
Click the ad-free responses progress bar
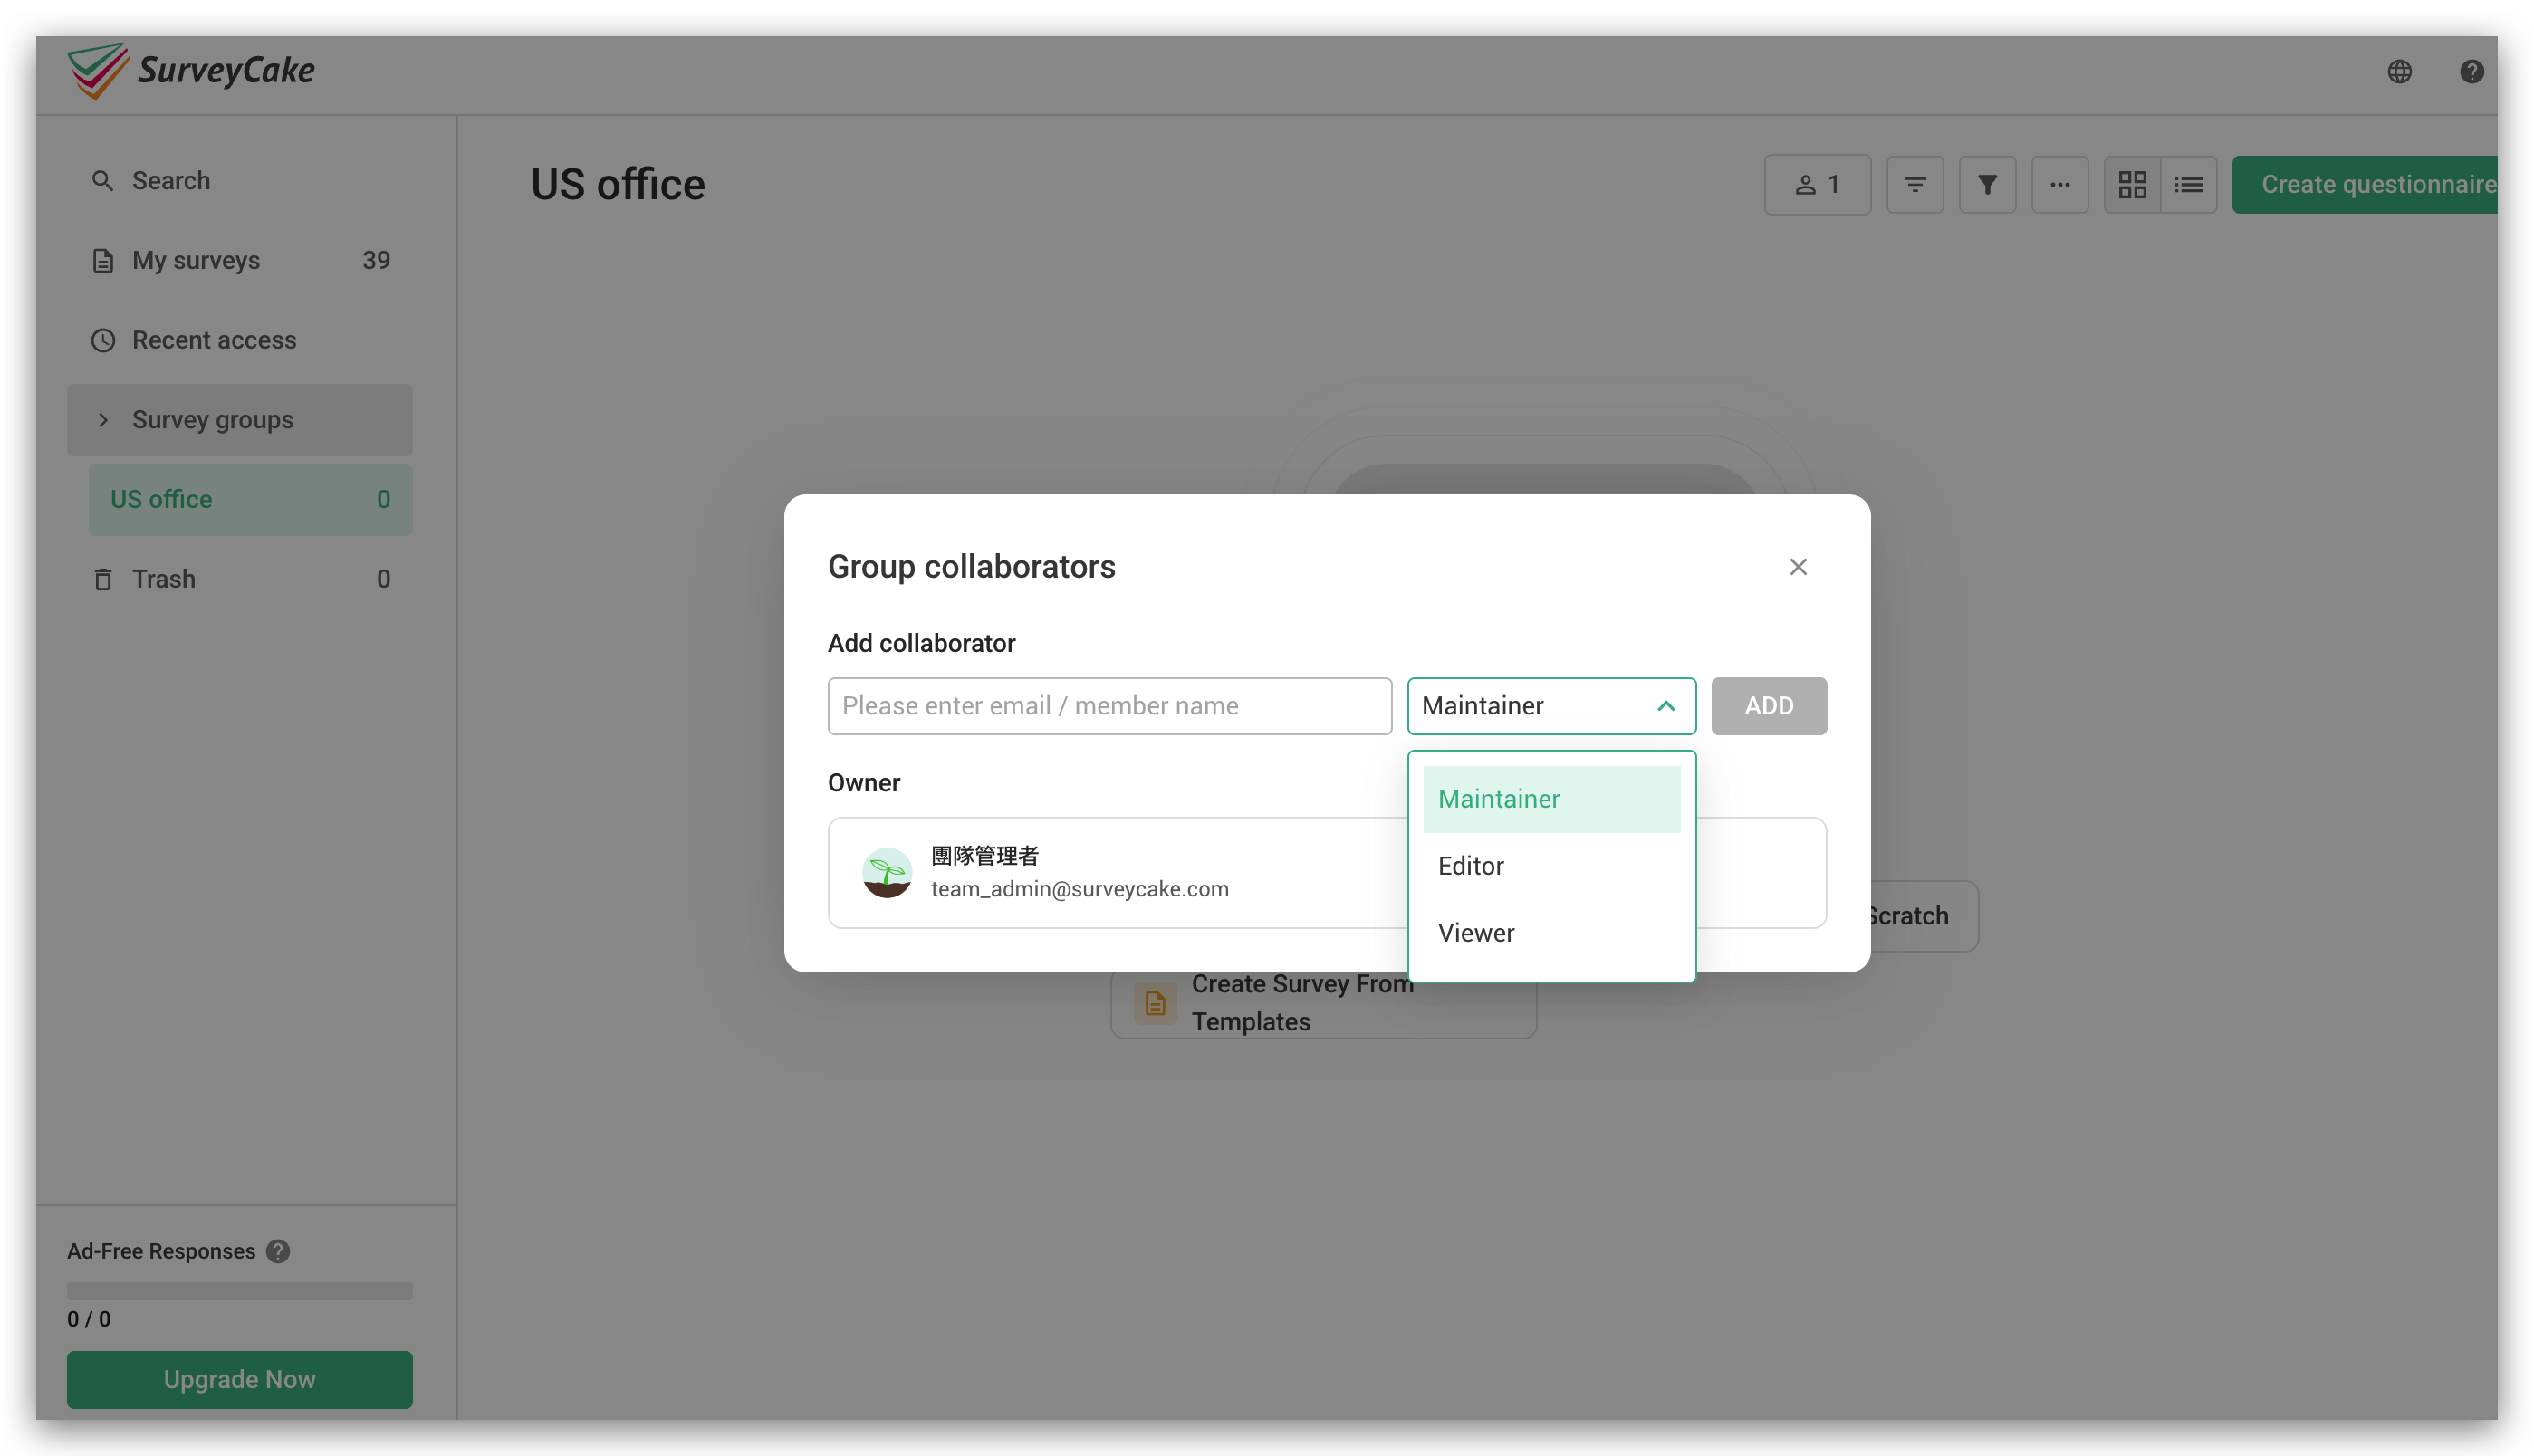[x=239, y=1291]
